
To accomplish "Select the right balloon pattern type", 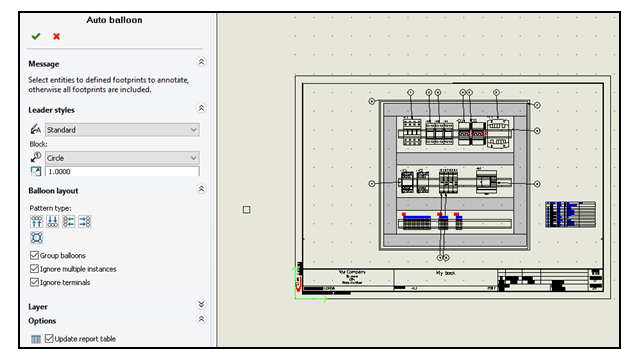I will [x=84, y=222].
